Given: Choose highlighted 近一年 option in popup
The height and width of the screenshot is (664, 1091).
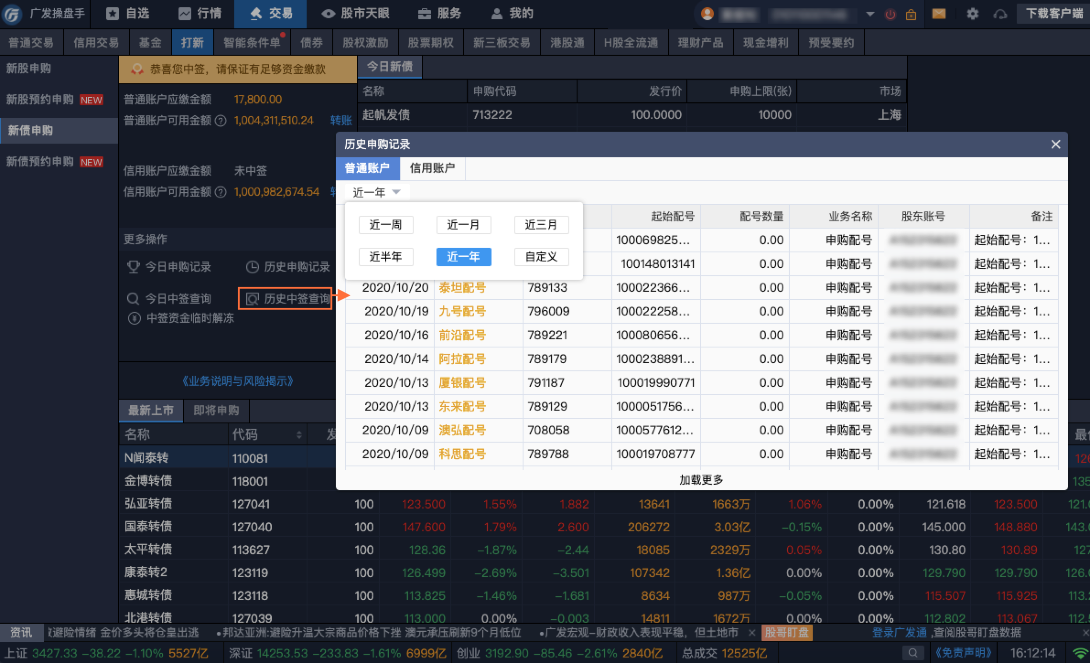Looking at the screenshot, I should (x=463, y=257).
